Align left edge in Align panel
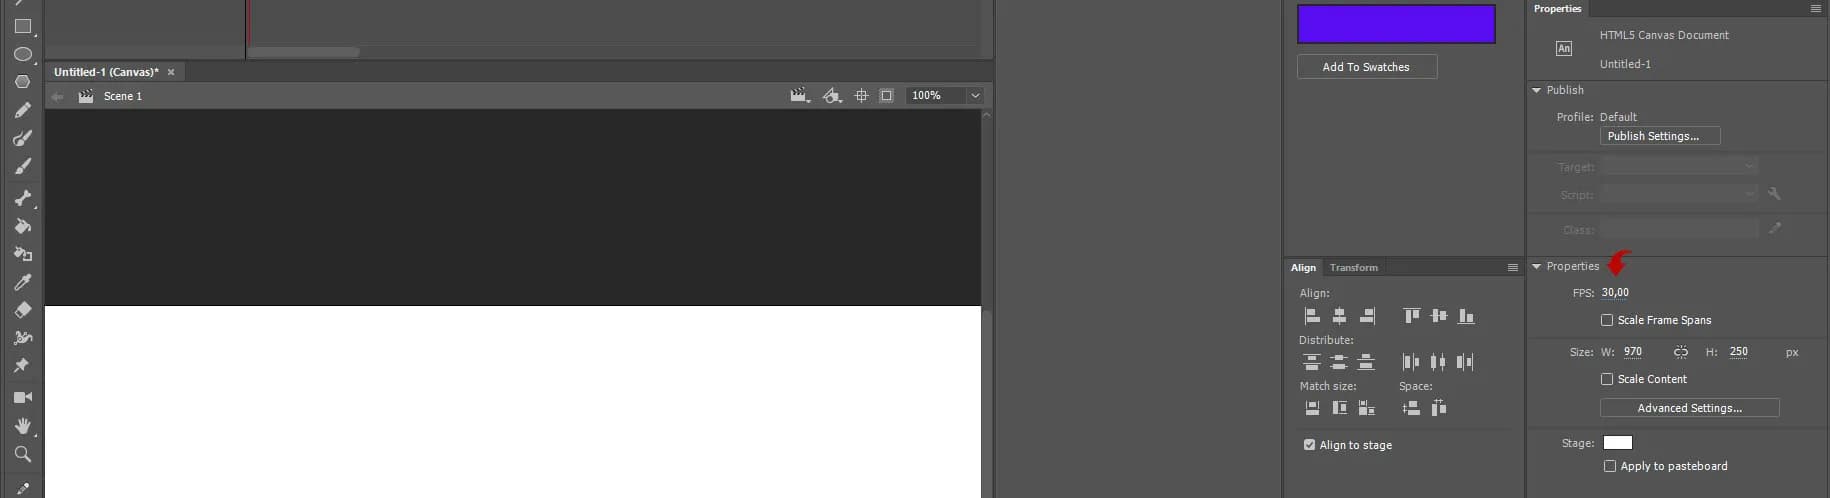 pos(1312,316)
